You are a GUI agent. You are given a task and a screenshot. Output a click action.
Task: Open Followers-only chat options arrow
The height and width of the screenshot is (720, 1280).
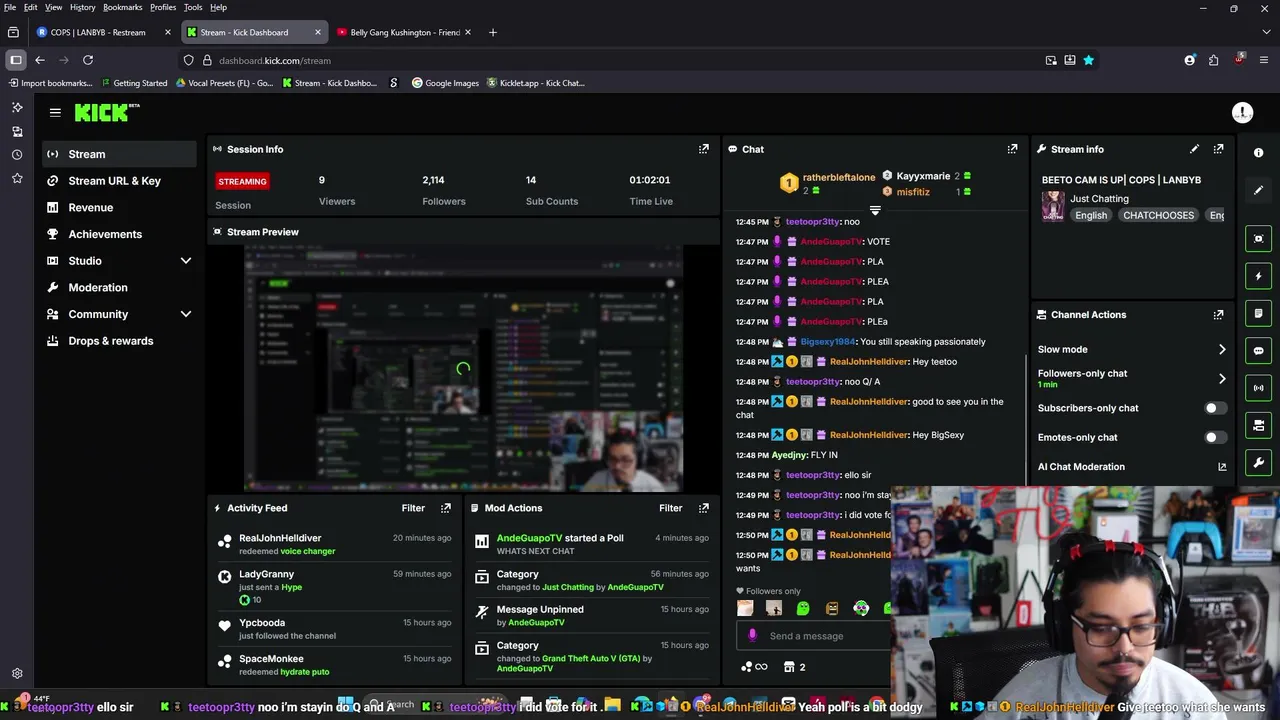(1222, 379)
